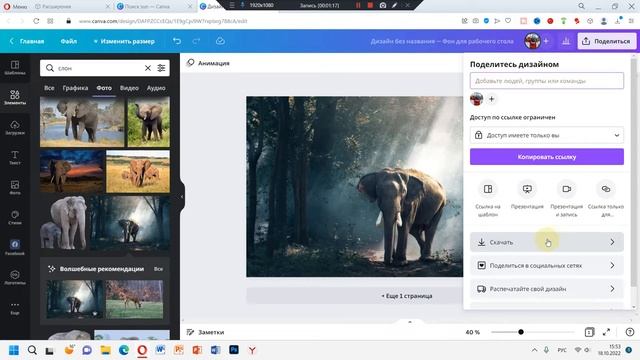Choose Present and record option
The image size is (640, 360).
pyautogui.click(x=567, y=199)
